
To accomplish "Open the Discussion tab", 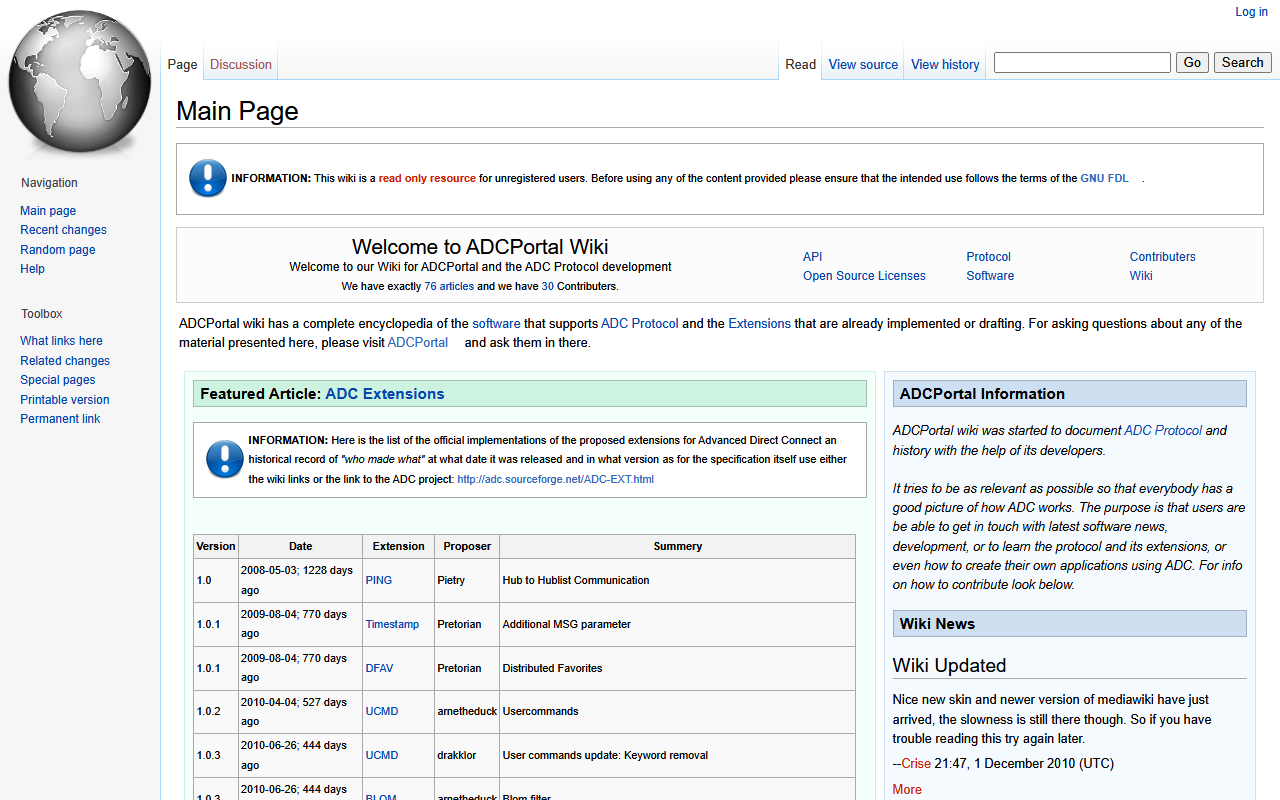I will pyautogui.click(x=241, y=64).
